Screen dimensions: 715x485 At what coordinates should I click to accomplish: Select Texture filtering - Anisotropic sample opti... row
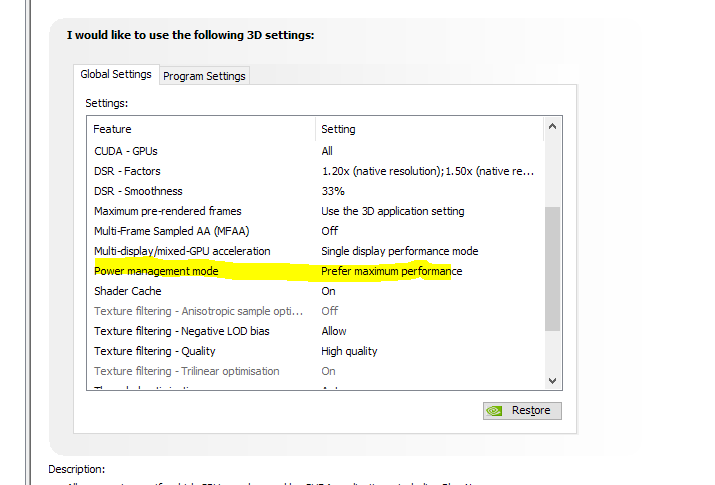pyautogui.click(x=316, y=311)
